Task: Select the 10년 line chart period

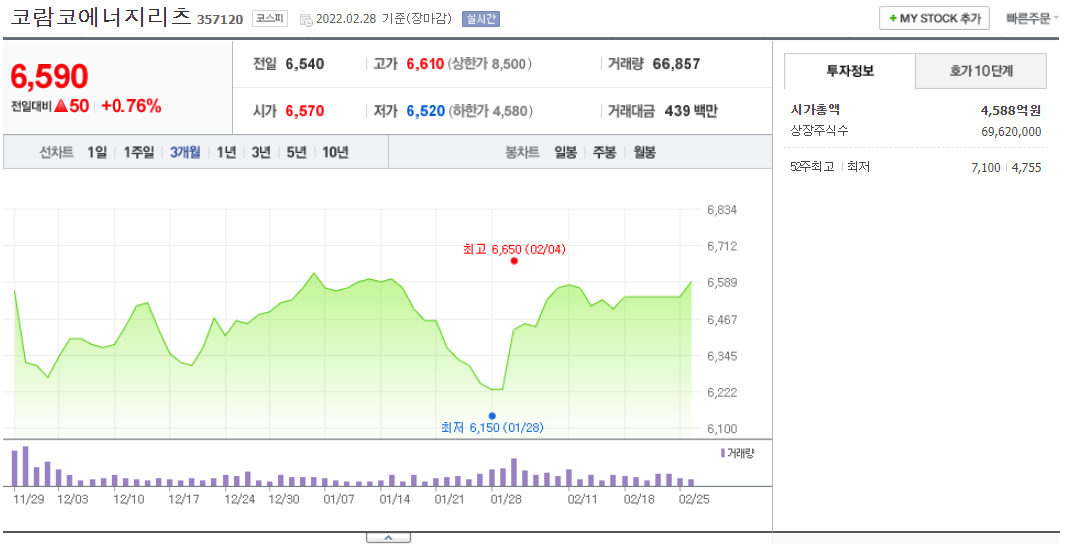Action: [x=335, y=152]
